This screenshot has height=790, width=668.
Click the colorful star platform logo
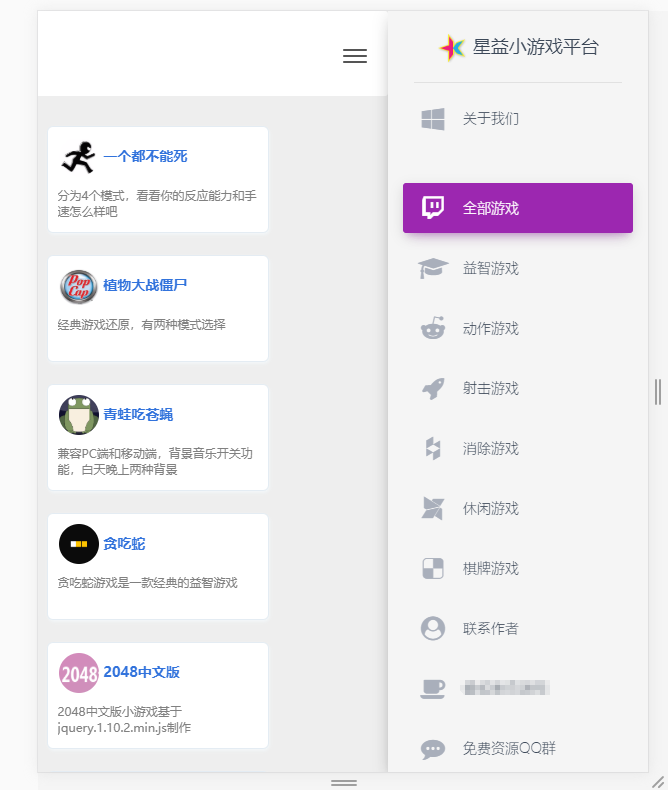click(453, 47)
